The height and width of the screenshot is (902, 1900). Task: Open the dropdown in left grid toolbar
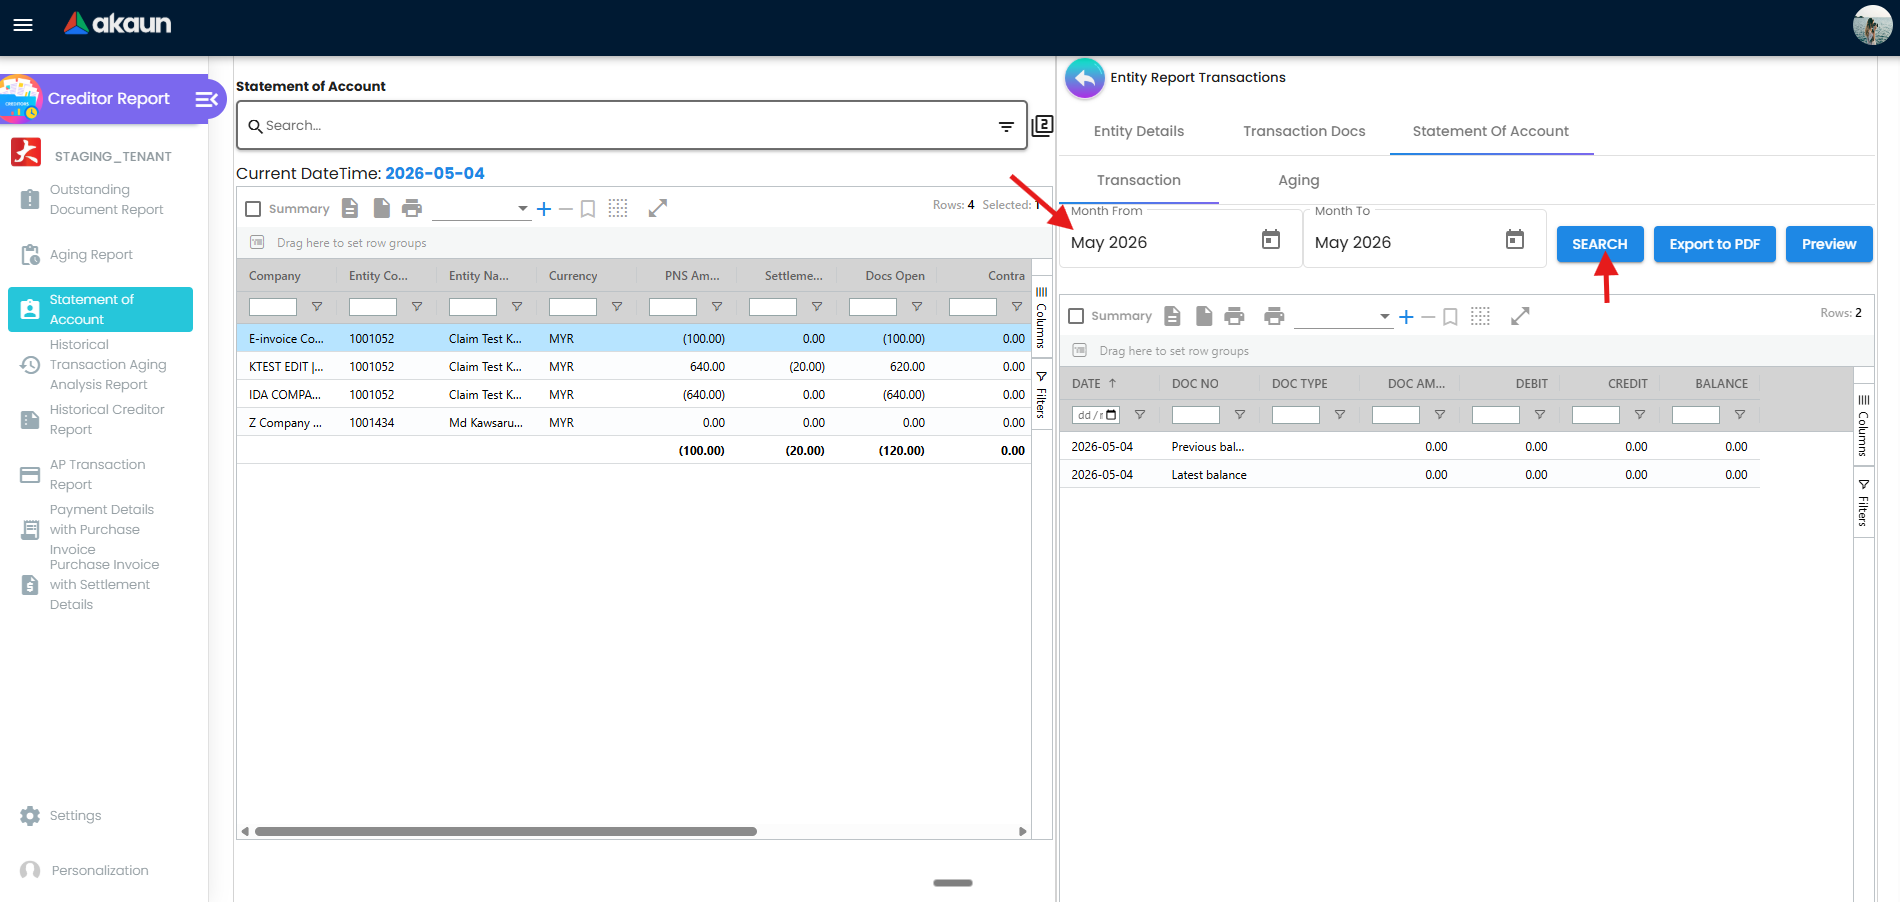pyautogui.click(x=481, y=208)
